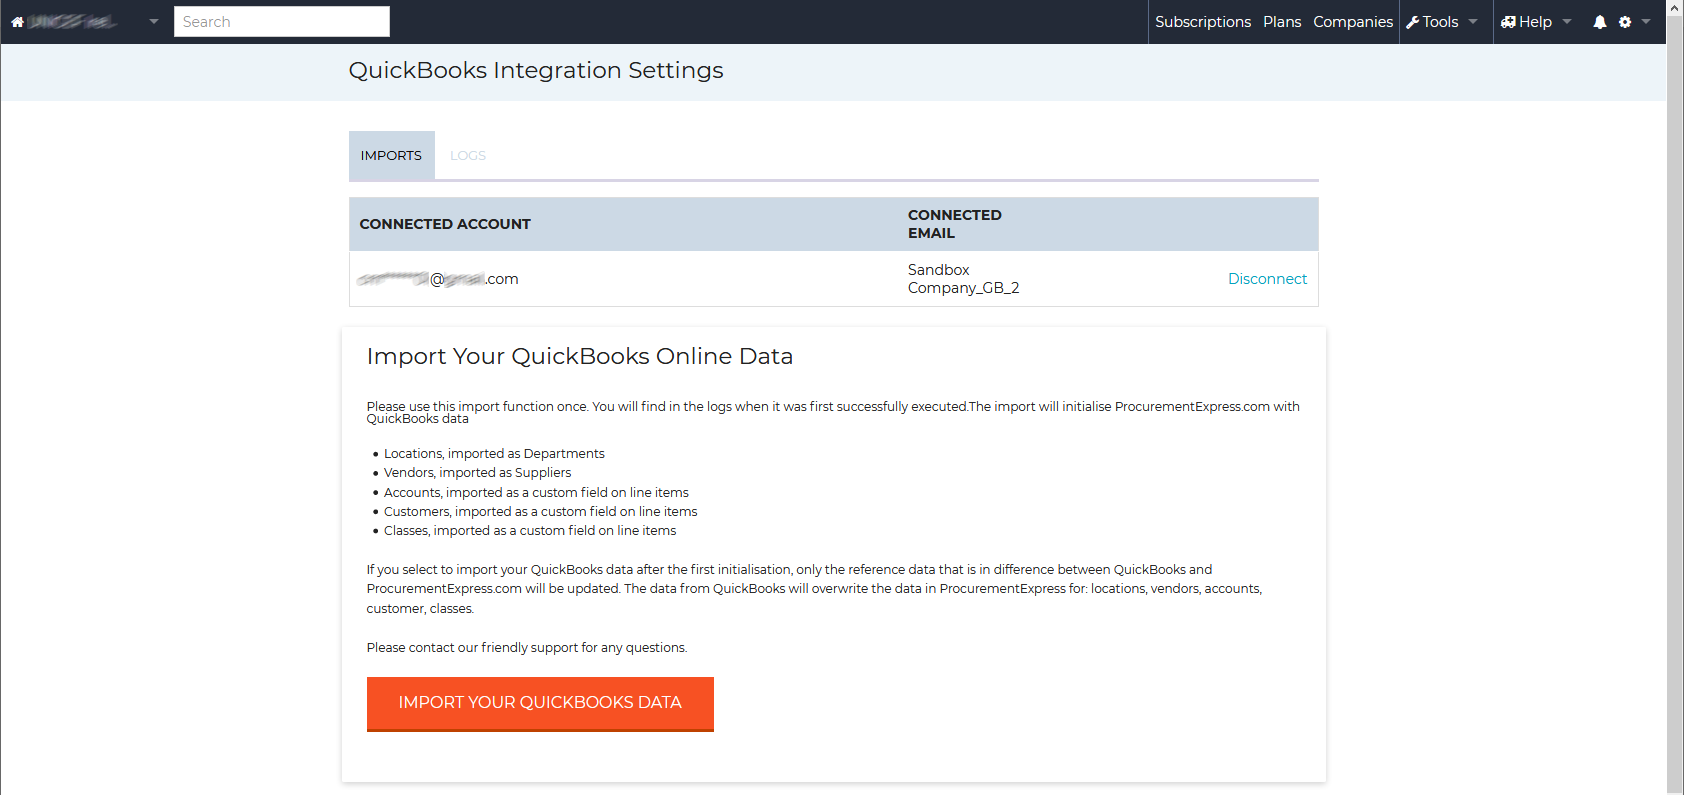Click 'Import Your QuickBooks Online Data' heading
This screenshot has width=1684, height=795.
click(580, 357)
